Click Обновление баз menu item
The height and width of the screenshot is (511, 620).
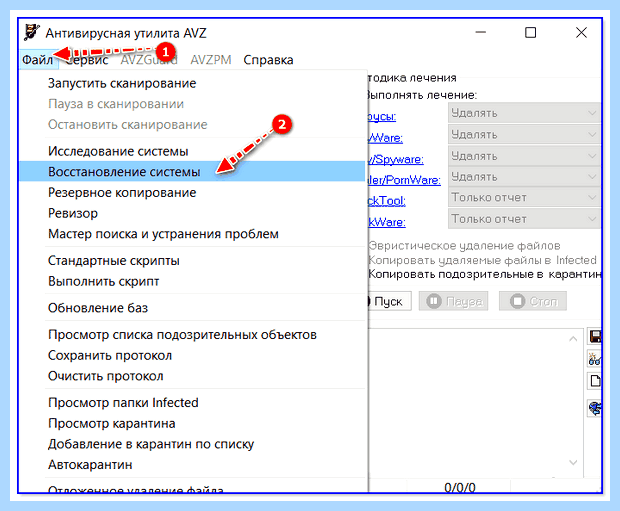[x=192, y=308]
